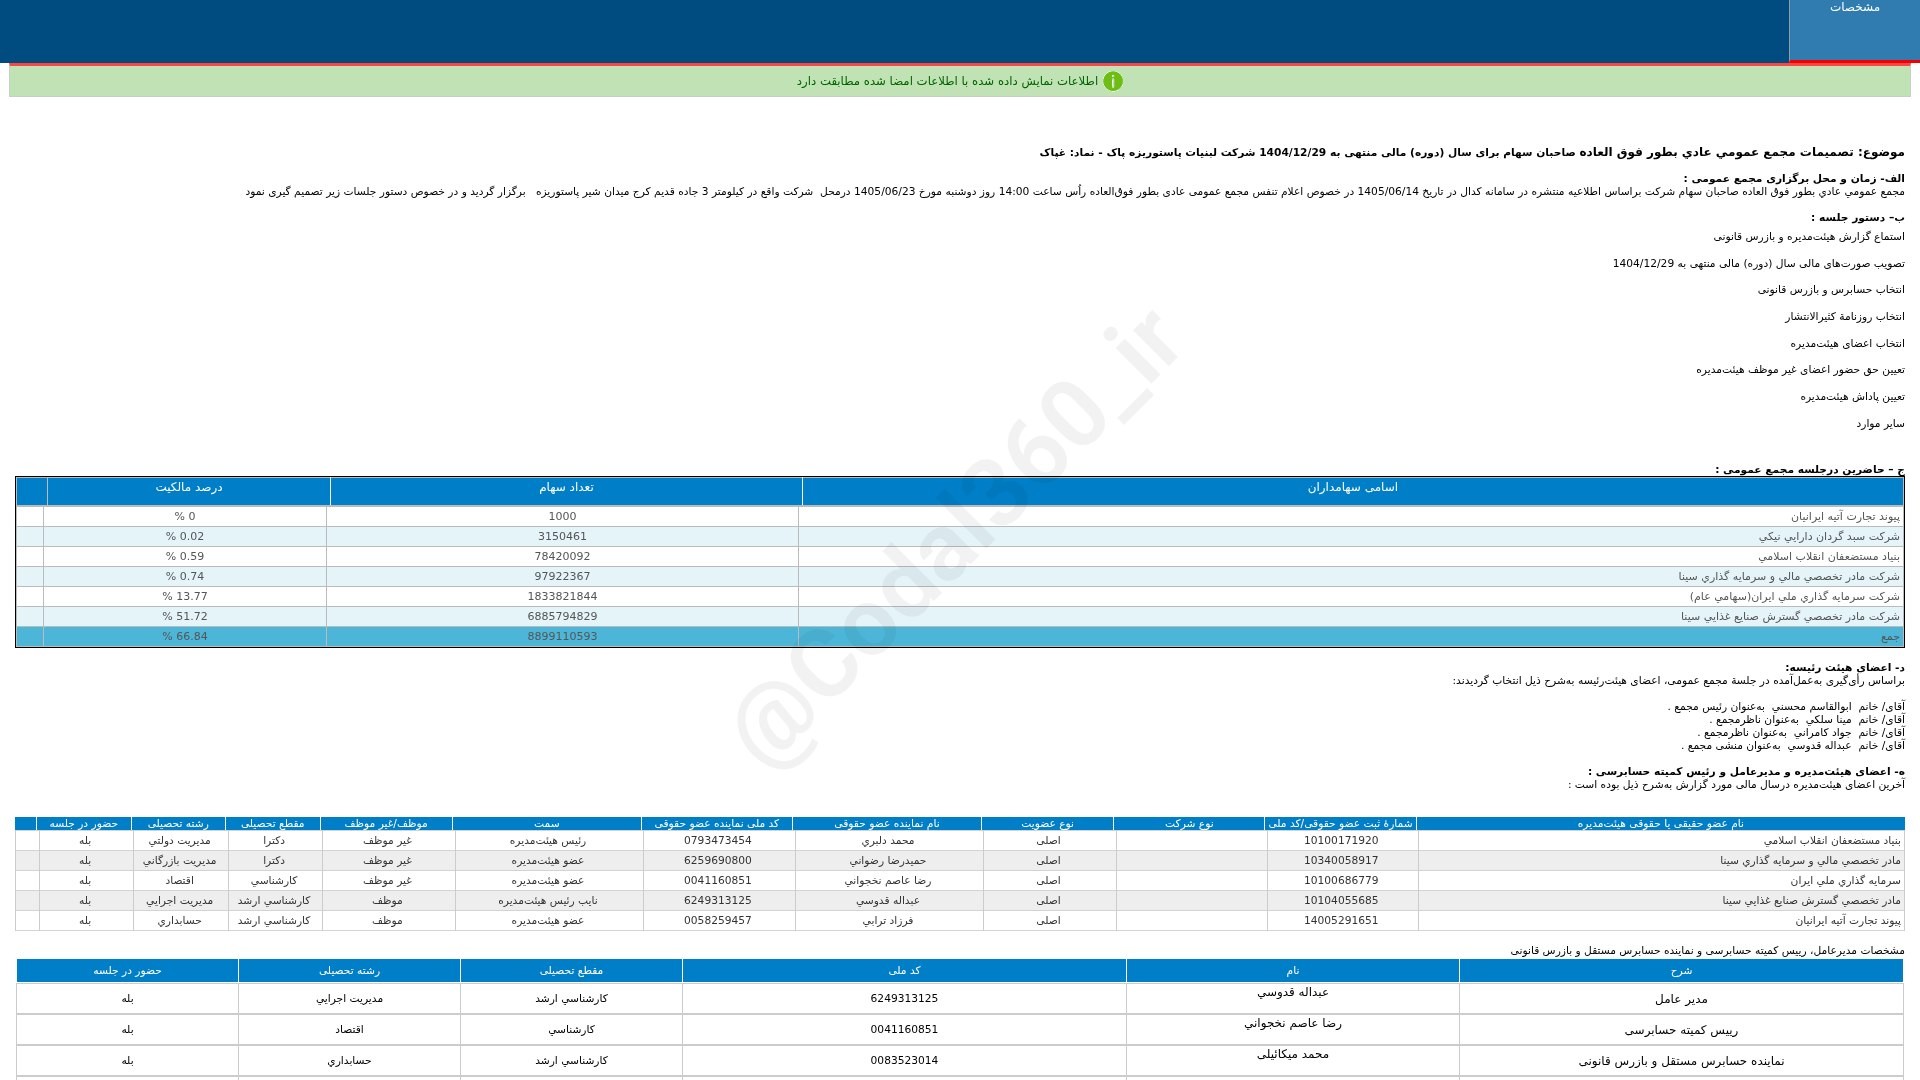
Task: Click name محمد میکائیلی
Action: (1293, 1055)
